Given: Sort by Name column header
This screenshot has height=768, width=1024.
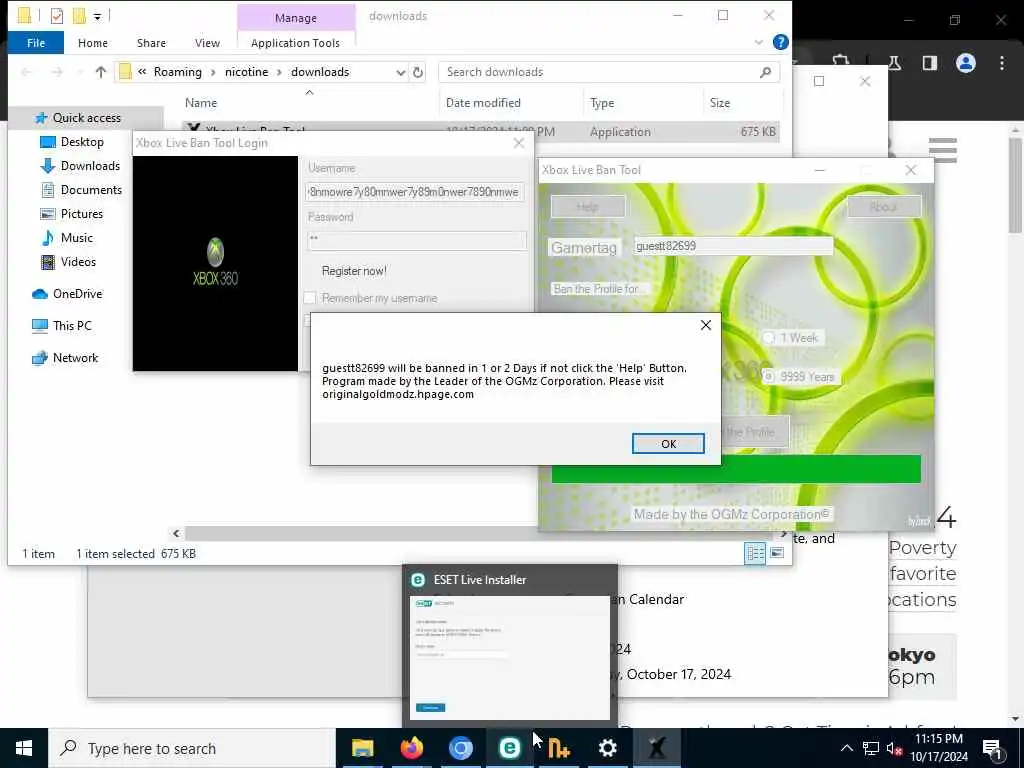Looking at the screenshot, I should 200,103.
